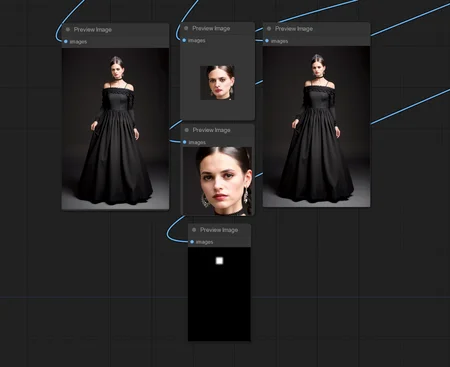This screenshot has width=450, height=367.
Task: Collapse the large face close-up Preview Image node
Action: pyautogui.click(x=187, y=130)
